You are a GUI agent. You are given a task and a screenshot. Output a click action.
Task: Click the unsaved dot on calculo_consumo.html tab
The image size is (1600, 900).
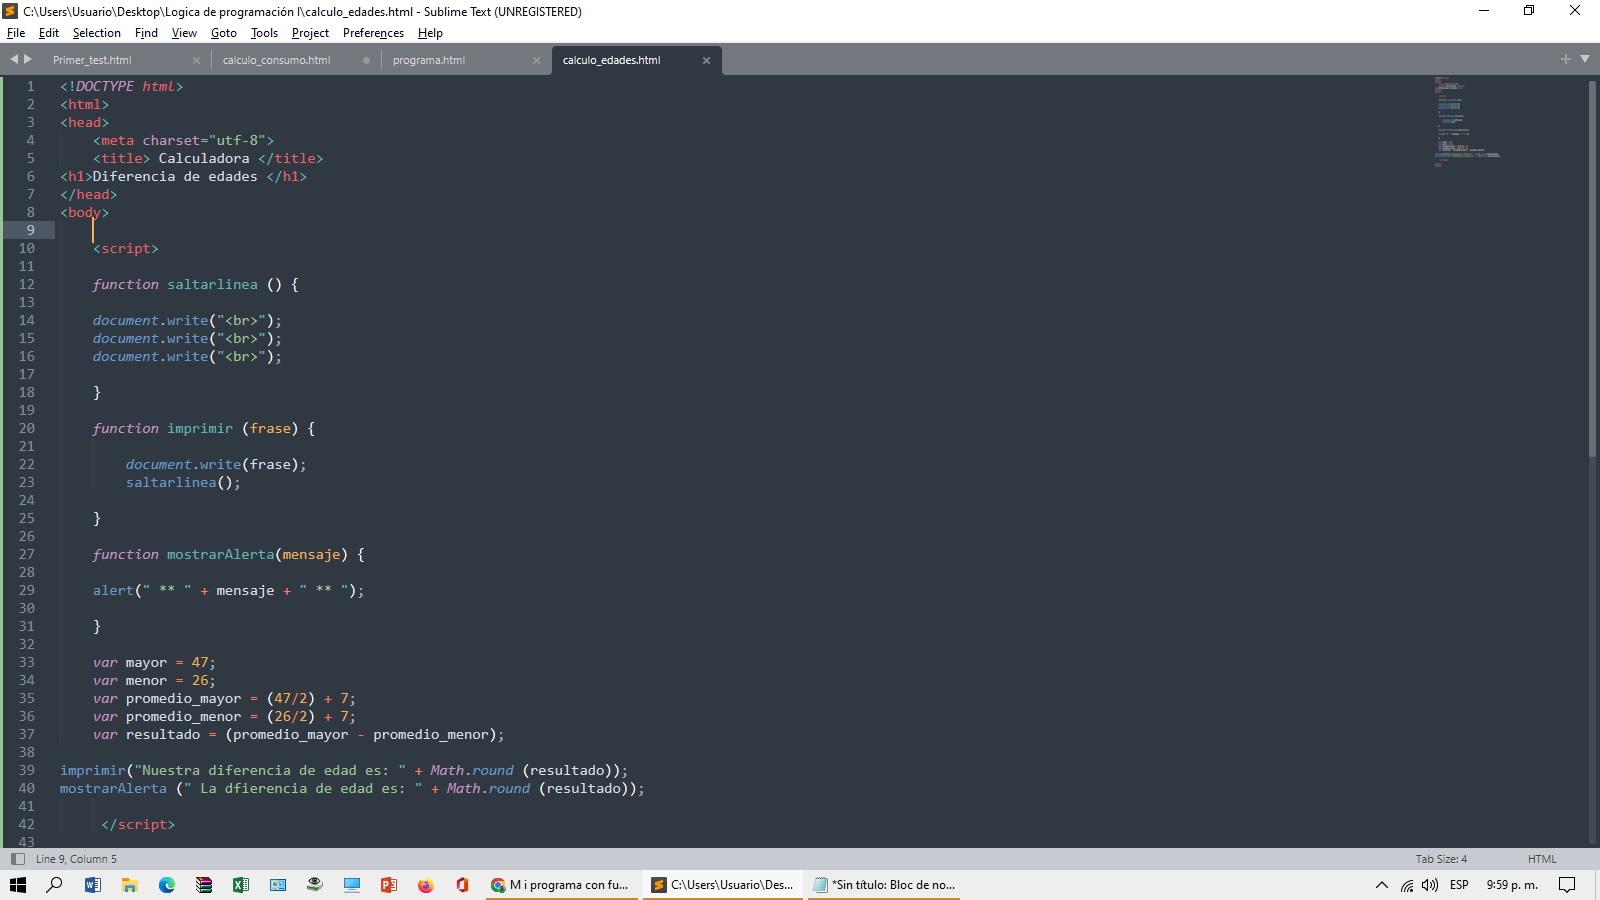(x=366, y=61)
